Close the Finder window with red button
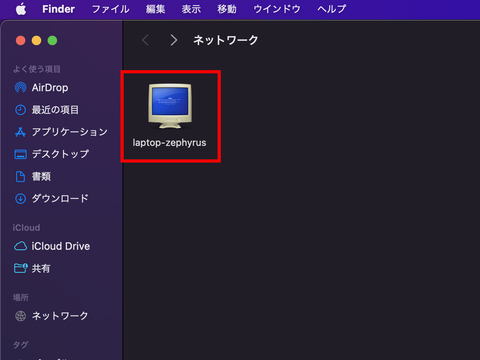This screenshot has height=360, width=480. coord(21,41)
